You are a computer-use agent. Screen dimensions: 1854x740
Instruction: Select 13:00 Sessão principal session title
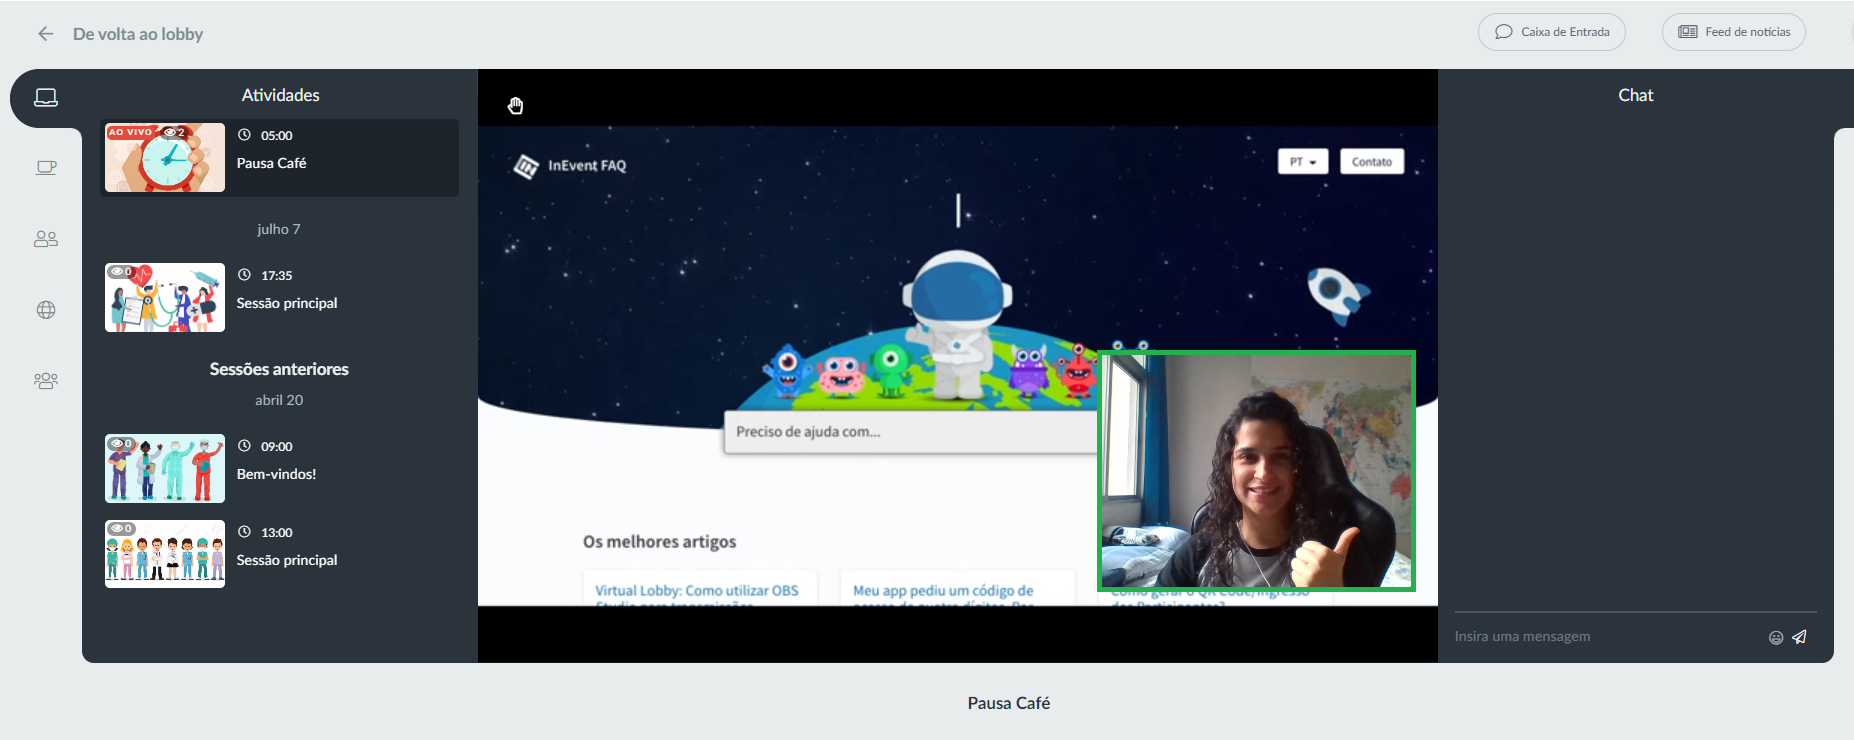(287, 560)
